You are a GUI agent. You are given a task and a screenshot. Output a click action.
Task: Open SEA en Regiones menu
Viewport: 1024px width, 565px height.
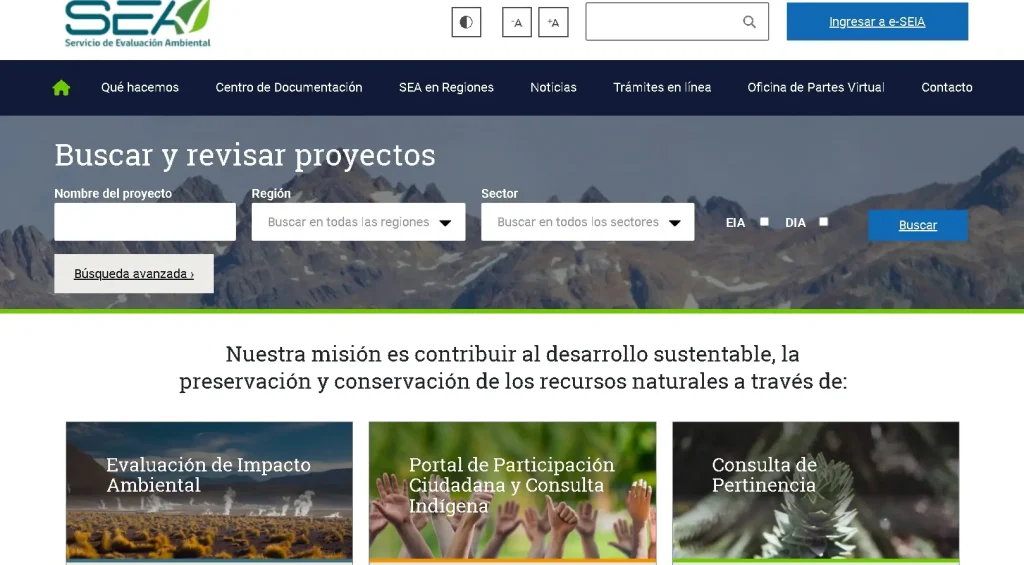[x=446, y=88]
